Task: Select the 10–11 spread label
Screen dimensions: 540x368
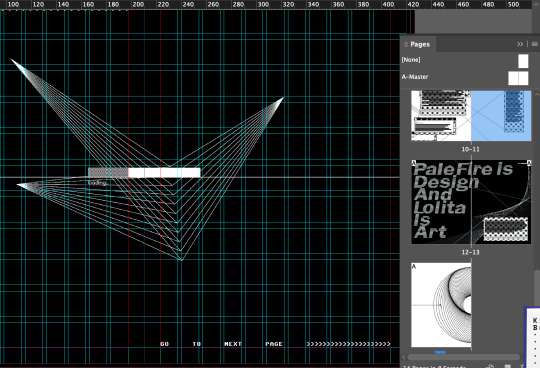Action: pyautogui.click(x=470, y=149)
